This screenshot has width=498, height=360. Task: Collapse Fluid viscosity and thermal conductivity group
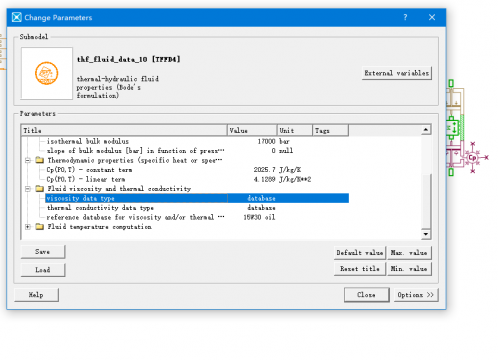coord(28,189)
